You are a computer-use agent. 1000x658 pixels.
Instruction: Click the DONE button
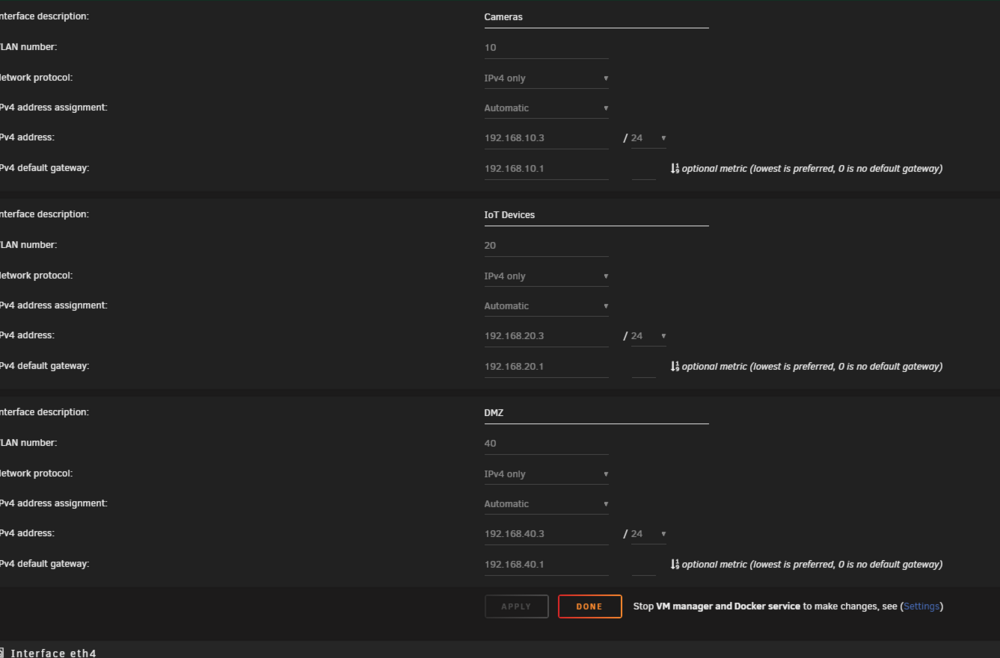[x=589, y=606]
